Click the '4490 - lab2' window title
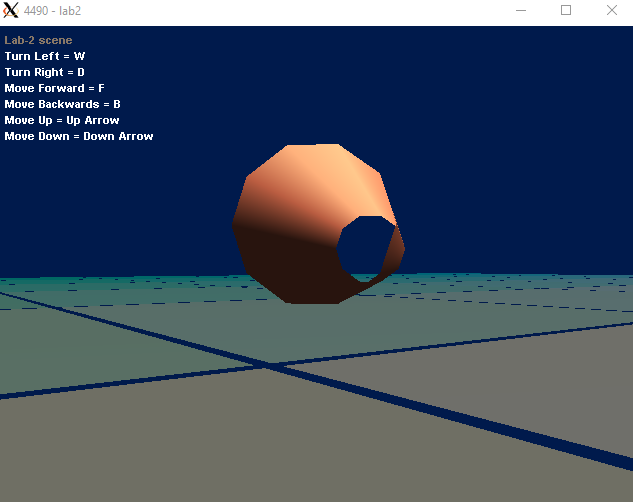This screenshot has height=502, width=633. click(x=52, y=11)
